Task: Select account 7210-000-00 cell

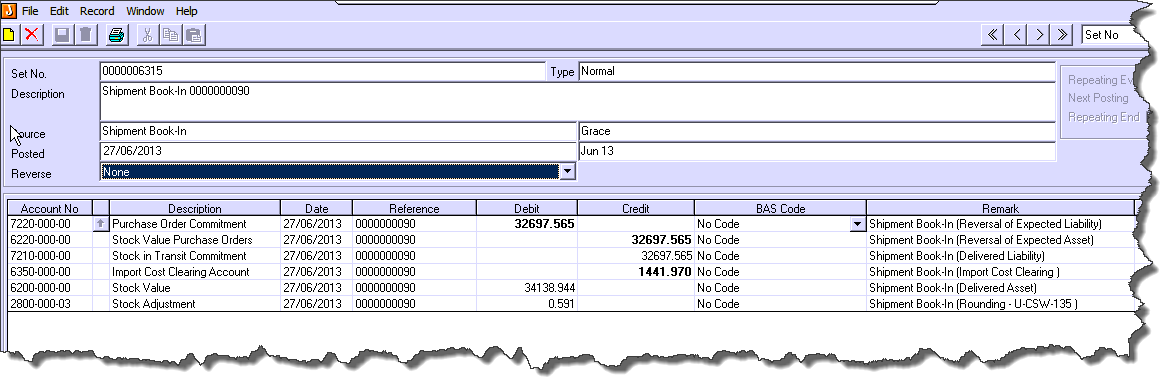Action: coord(50,256)
